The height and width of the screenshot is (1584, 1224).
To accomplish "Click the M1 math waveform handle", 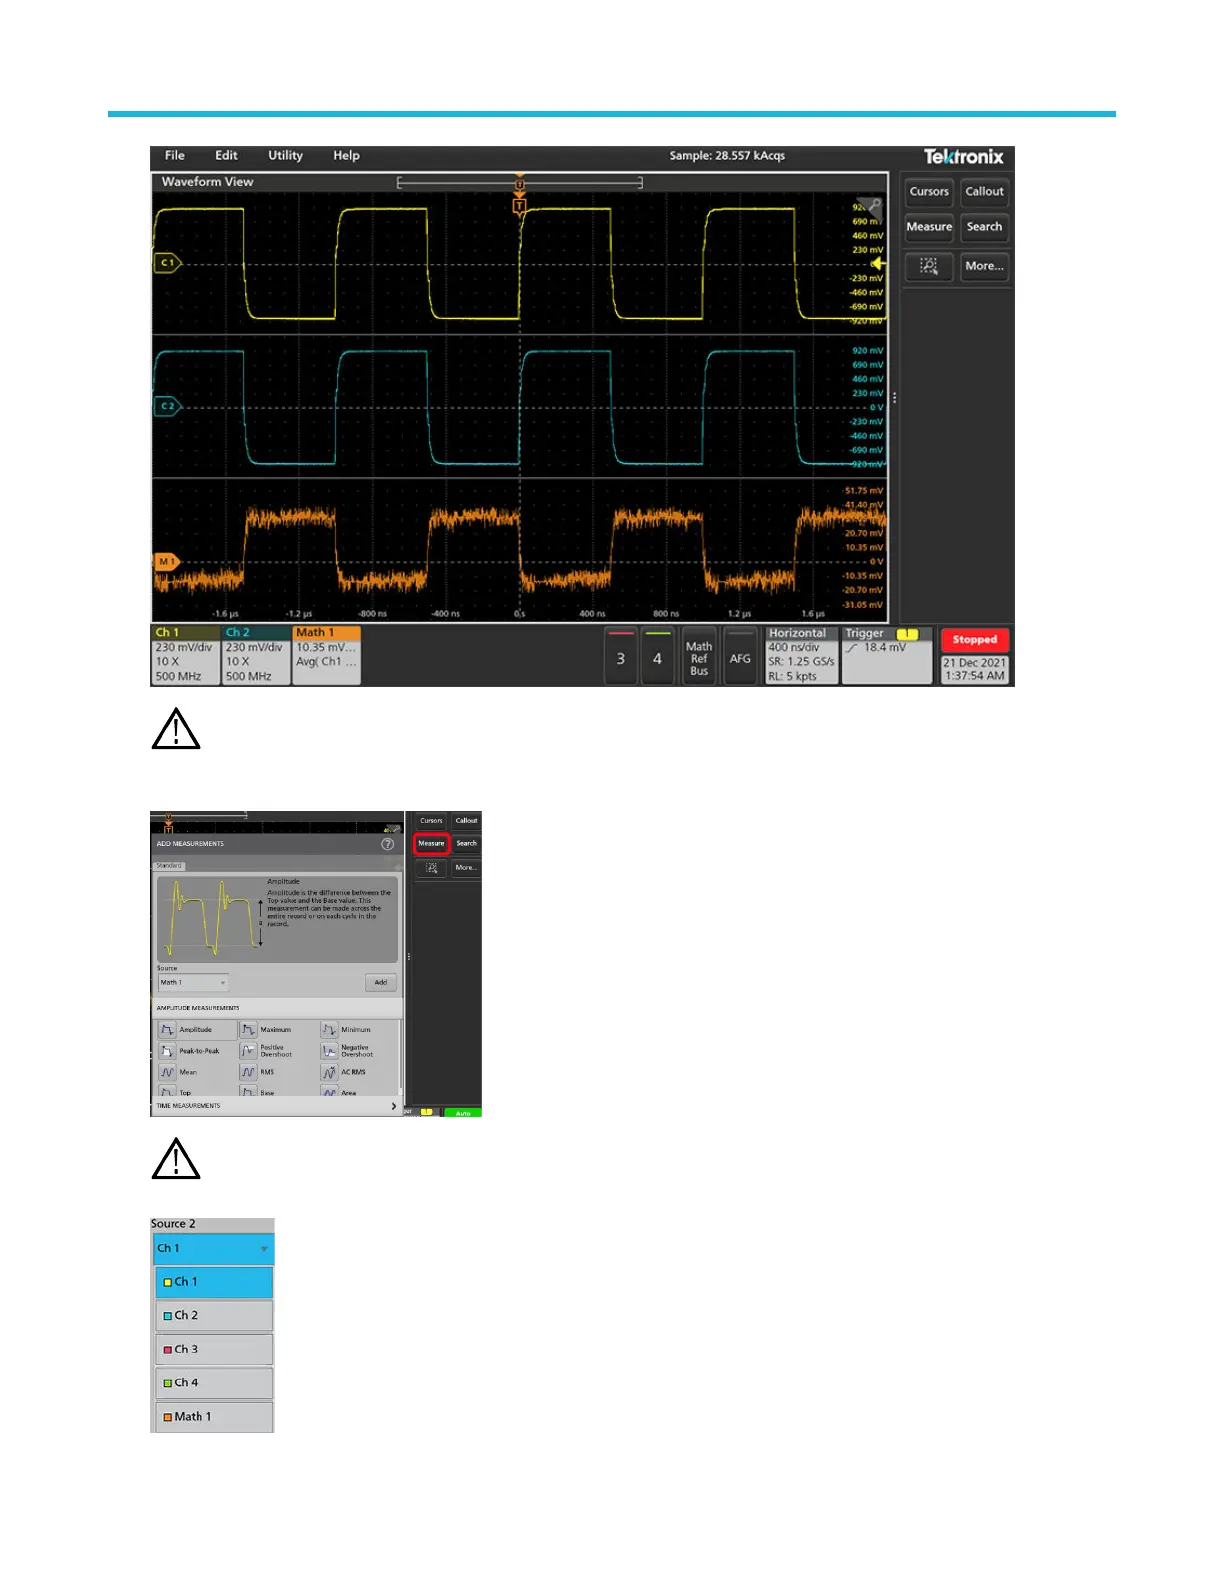I will pyautogui.click(x=166, y=562).
